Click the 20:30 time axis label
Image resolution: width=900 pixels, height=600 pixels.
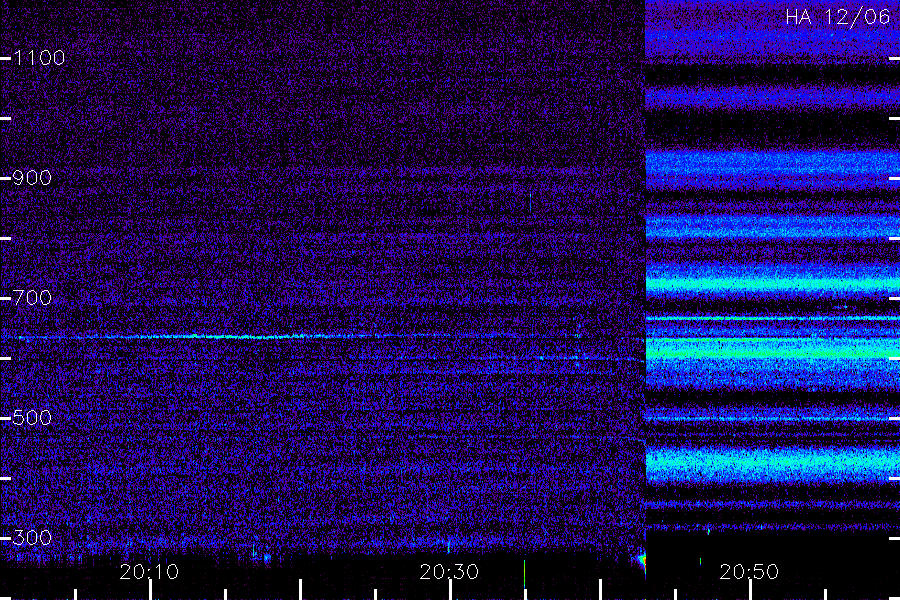click(x=449, y=572)
